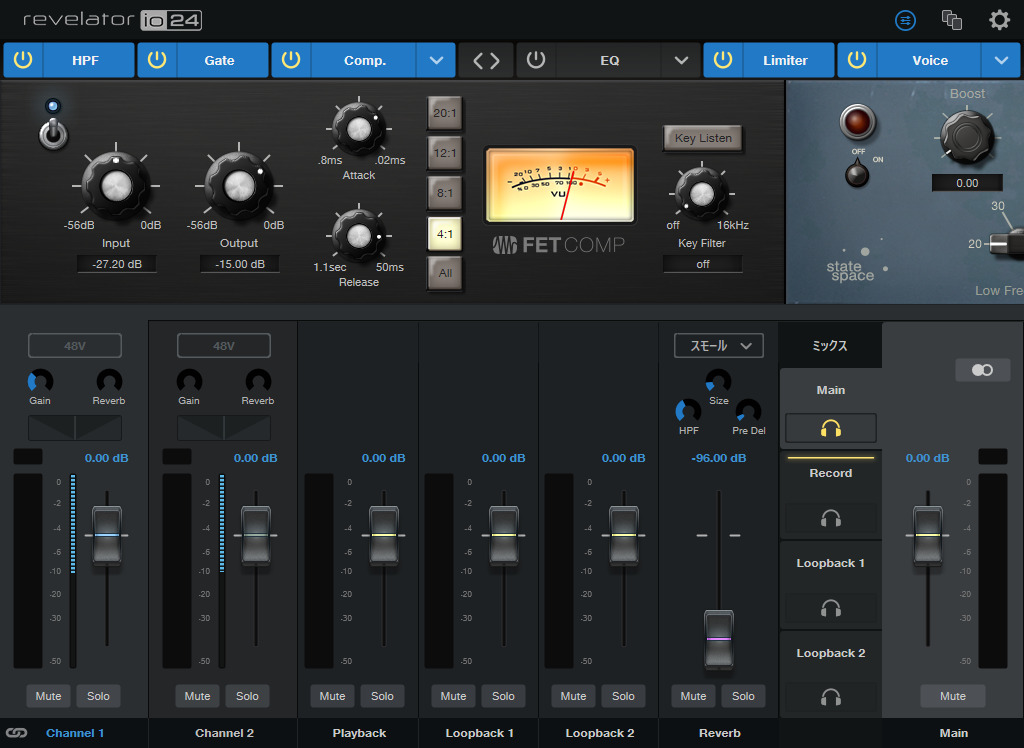The height and width of the screenshot is (748, 1024).
Task: Open the settings gear icon
Action: 999,20
